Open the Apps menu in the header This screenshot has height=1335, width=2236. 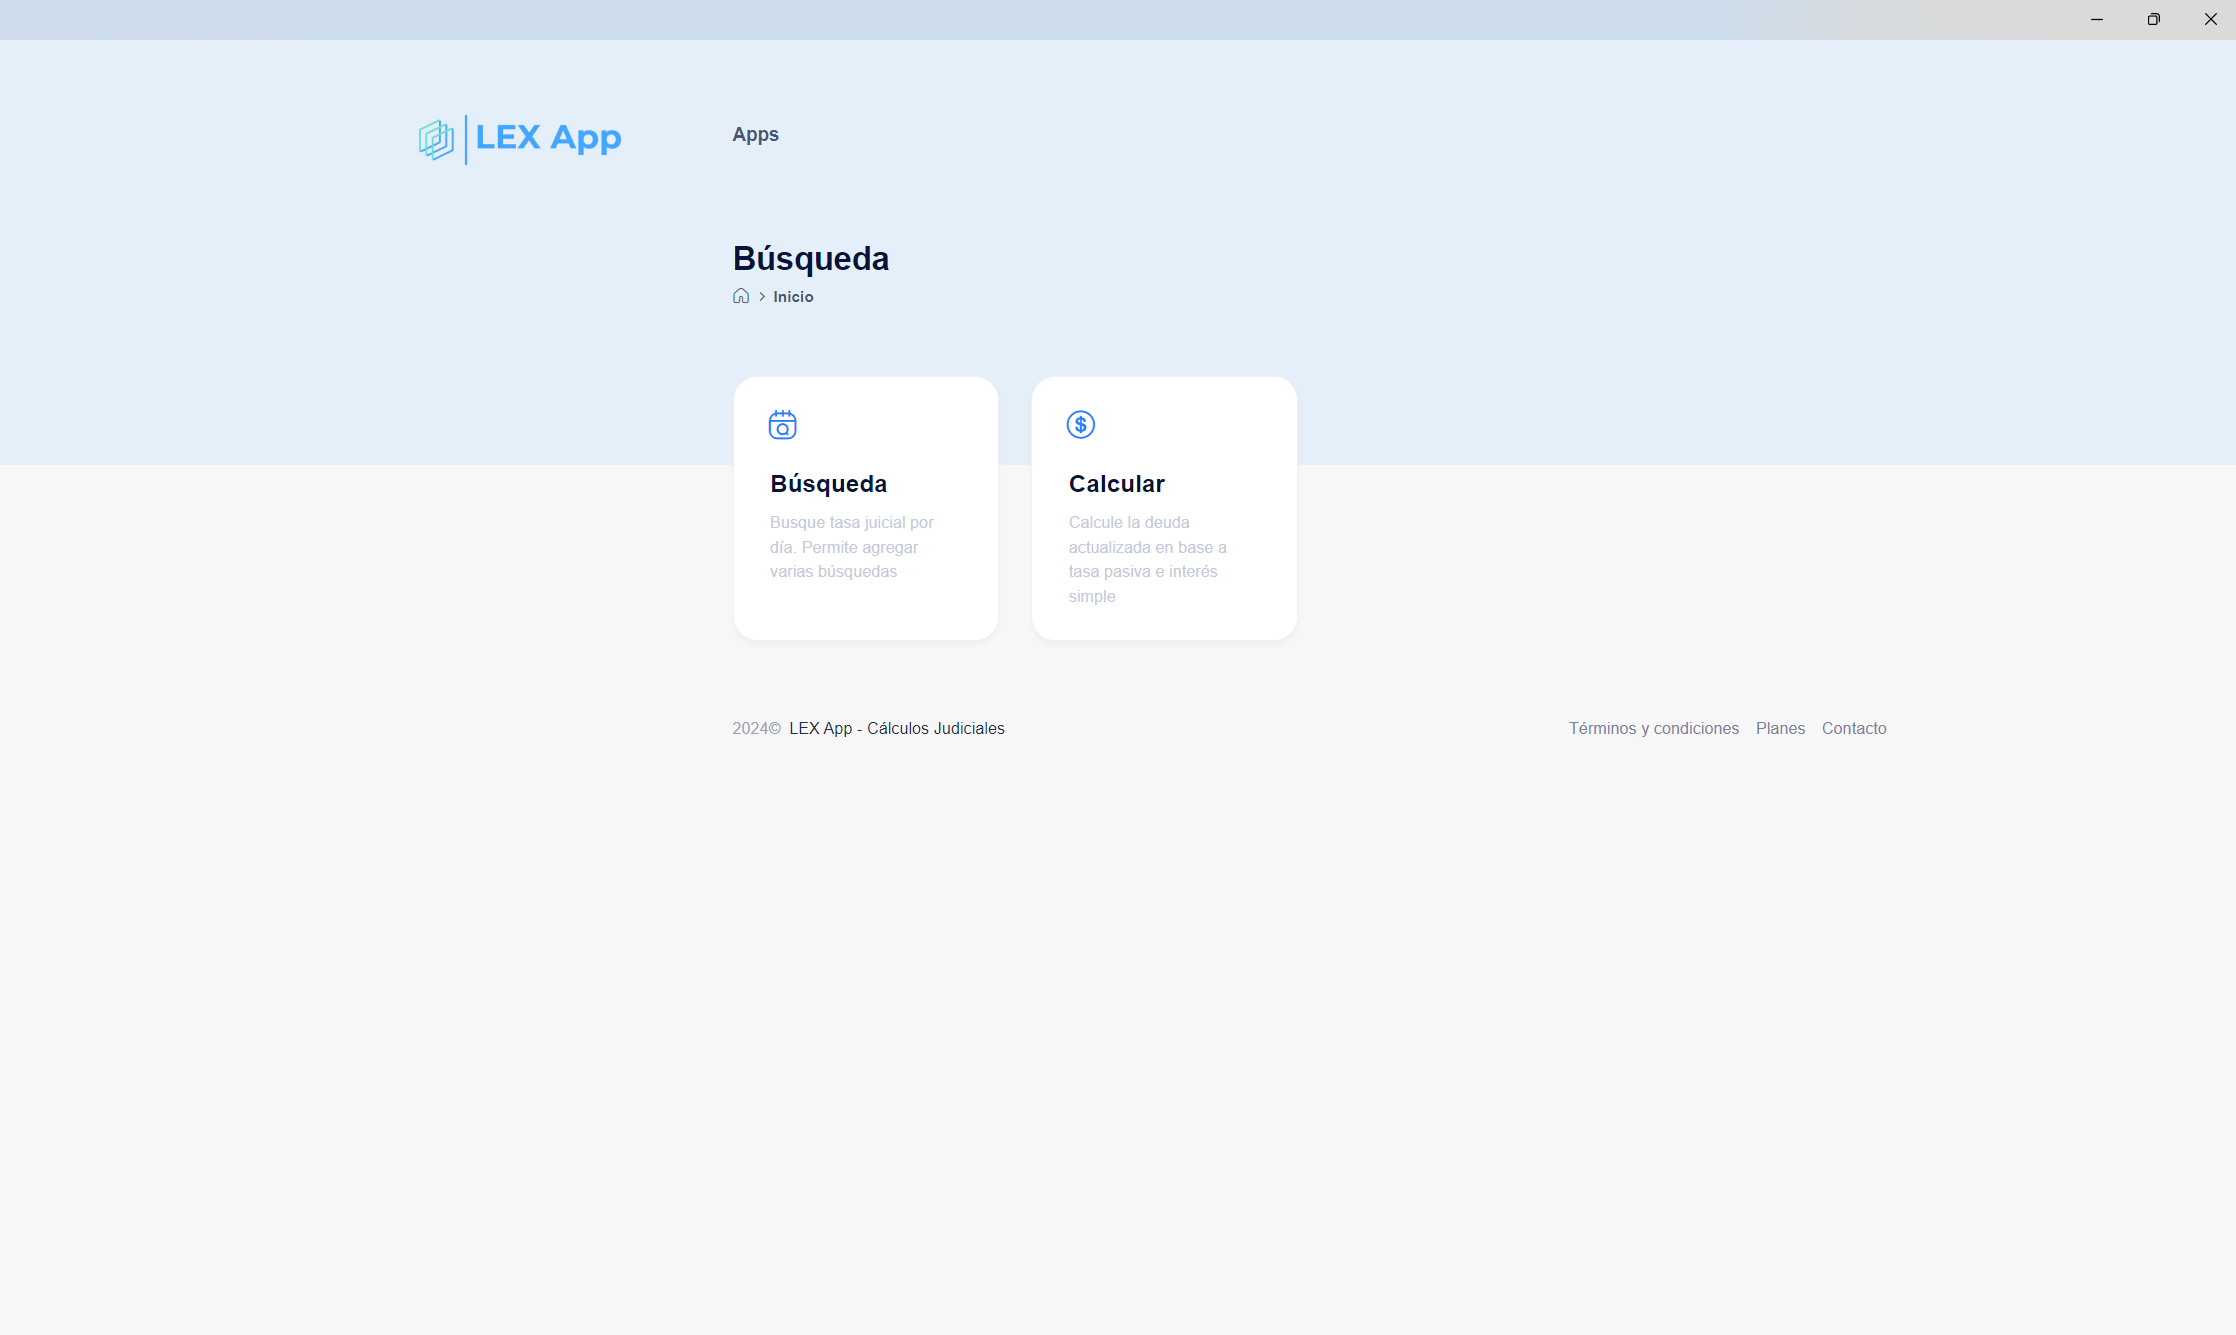click(754, 134)
